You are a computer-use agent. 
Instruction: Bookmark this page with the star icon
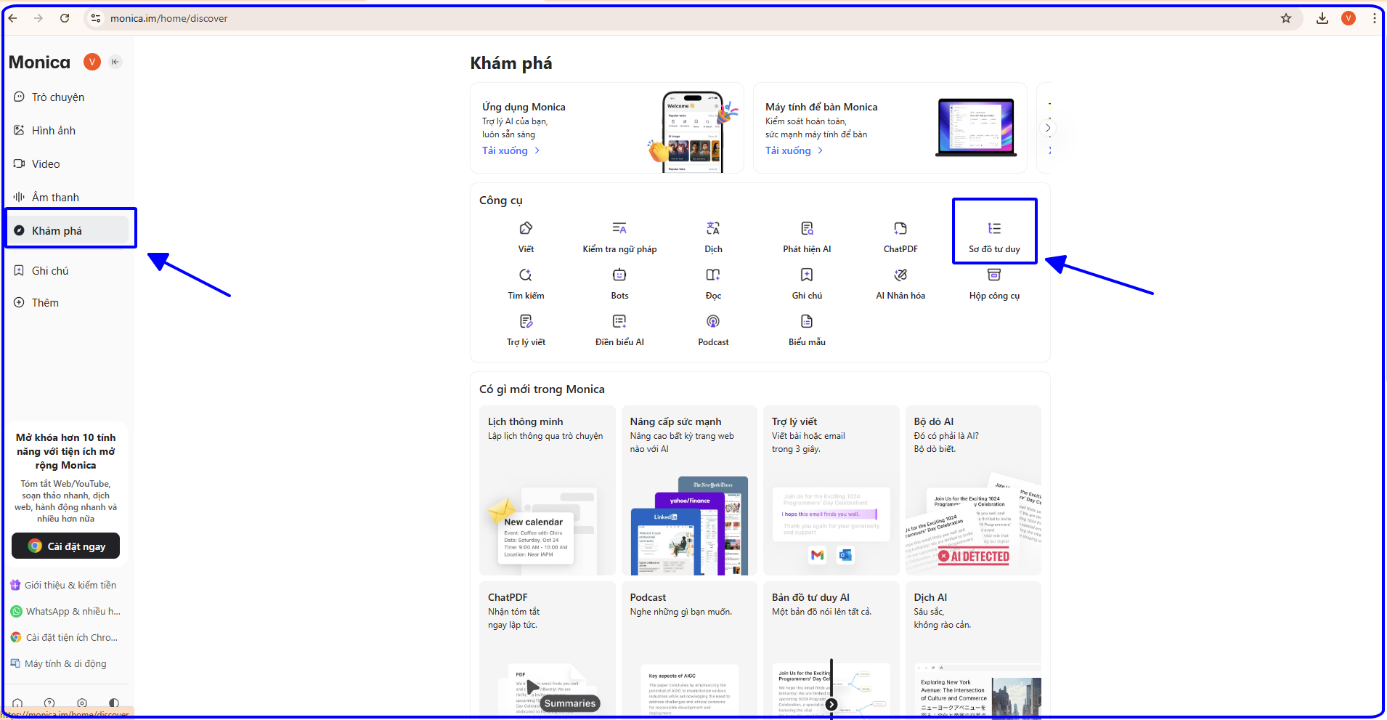click(1286, 18)
